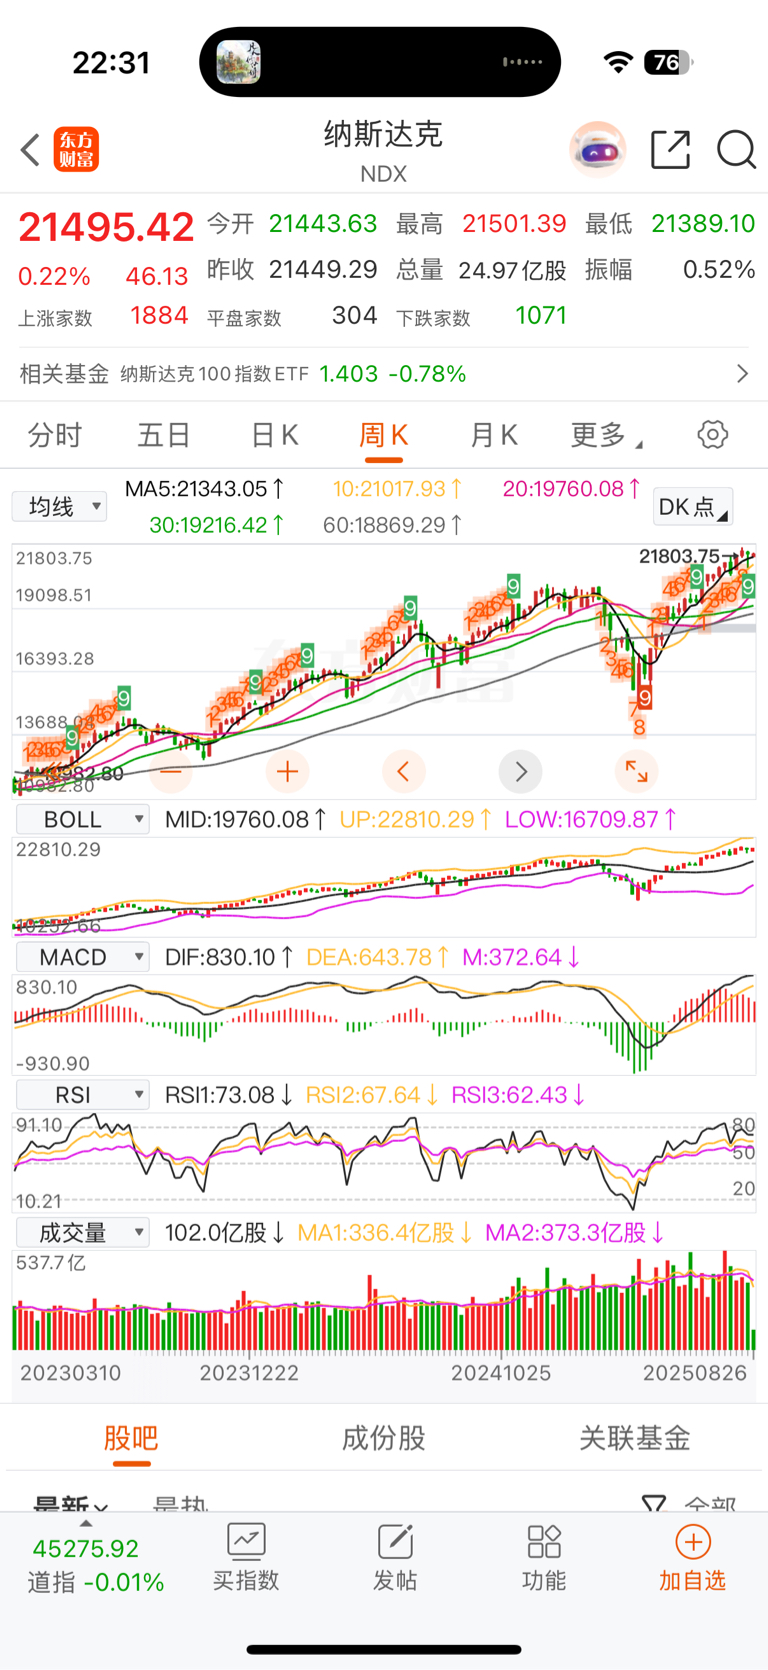This screenshot has width=768, height=1670.
Task: Tap the DIF:830.10 MACD value
Action: [229, 958]
